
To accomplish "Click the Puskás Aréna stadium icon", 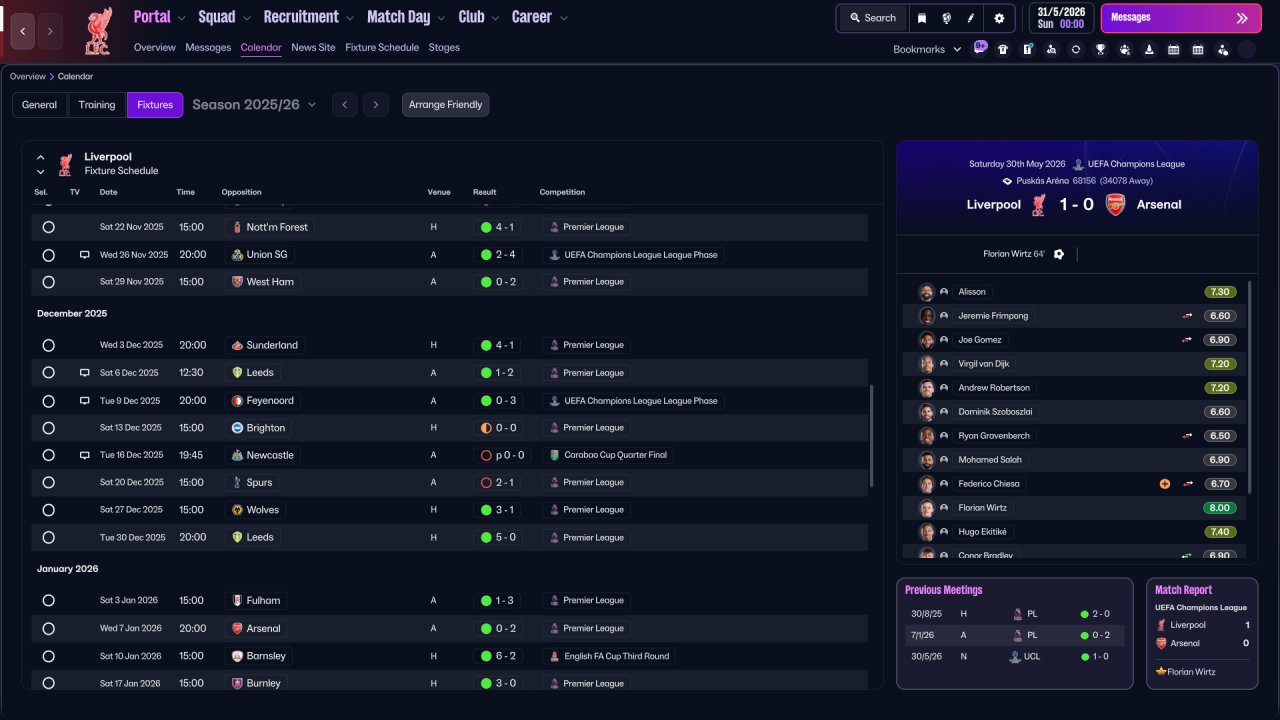I will 1007,181.
